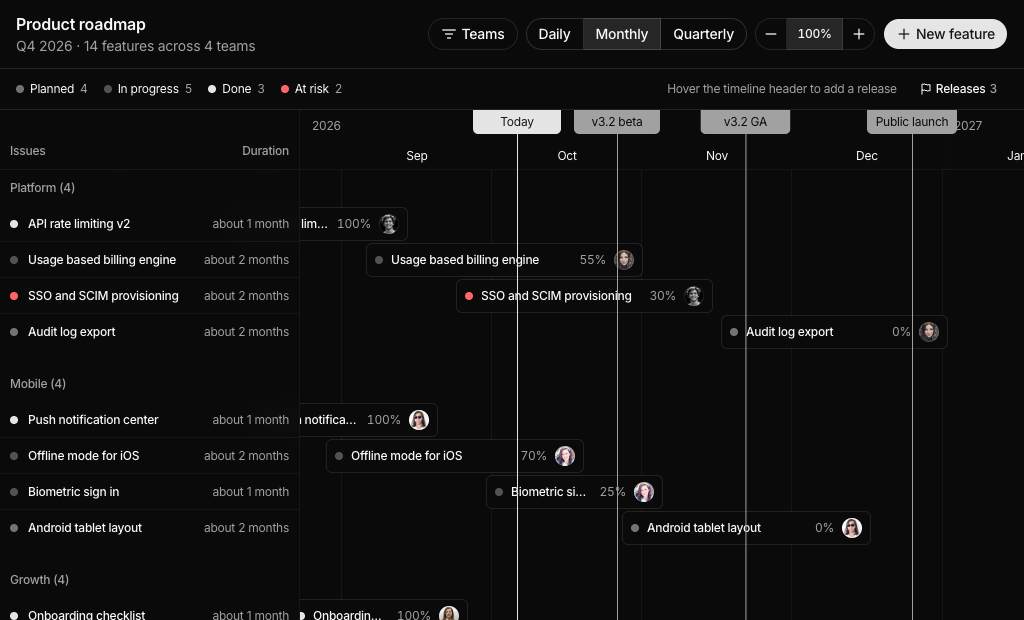This screenshot has height=620, width=1024.
Task: Select SSO and SCIM provisioning issue row
Action: click(150, 296)
